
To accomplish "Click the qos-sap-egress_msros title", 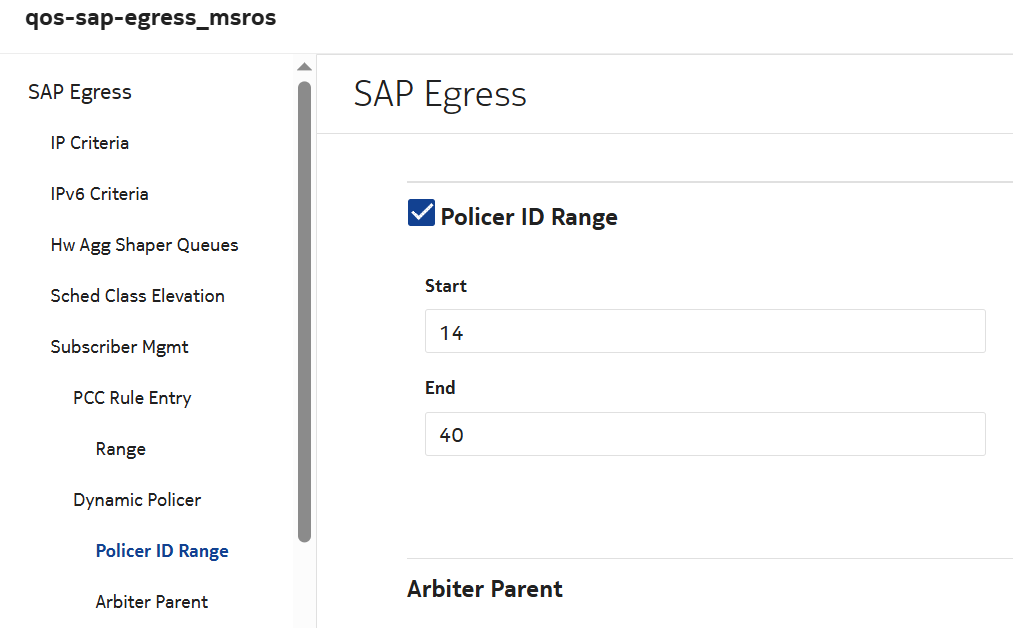I will [x=150, y=19].
